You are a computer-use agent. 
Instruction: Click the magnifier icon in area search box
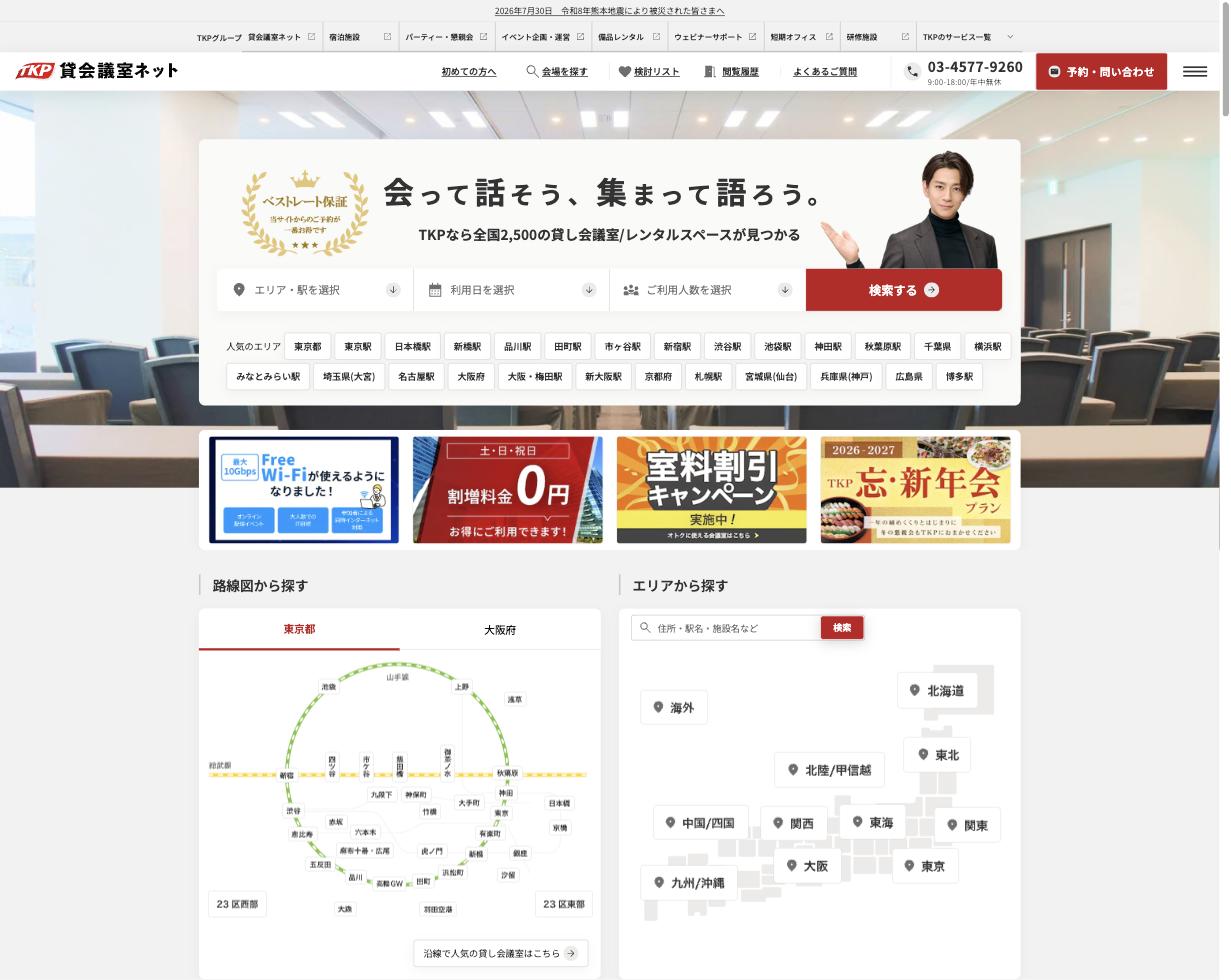click(x=645, y=628)
